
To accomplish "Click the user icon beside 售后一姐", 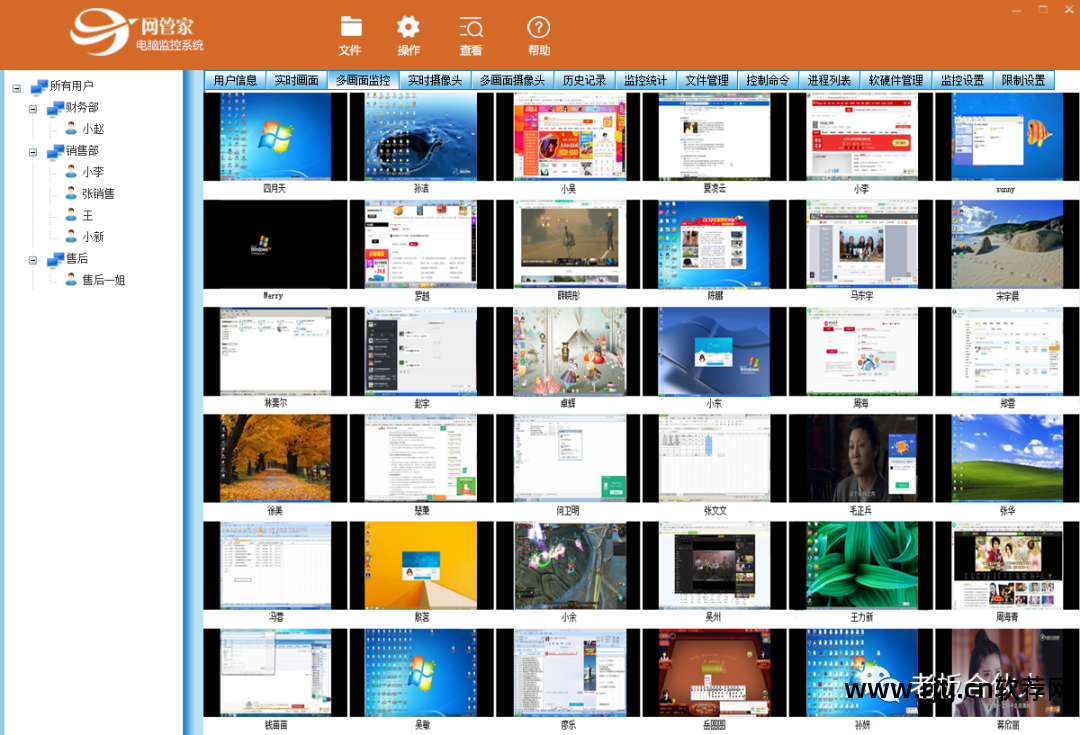I will pos(71,279).
